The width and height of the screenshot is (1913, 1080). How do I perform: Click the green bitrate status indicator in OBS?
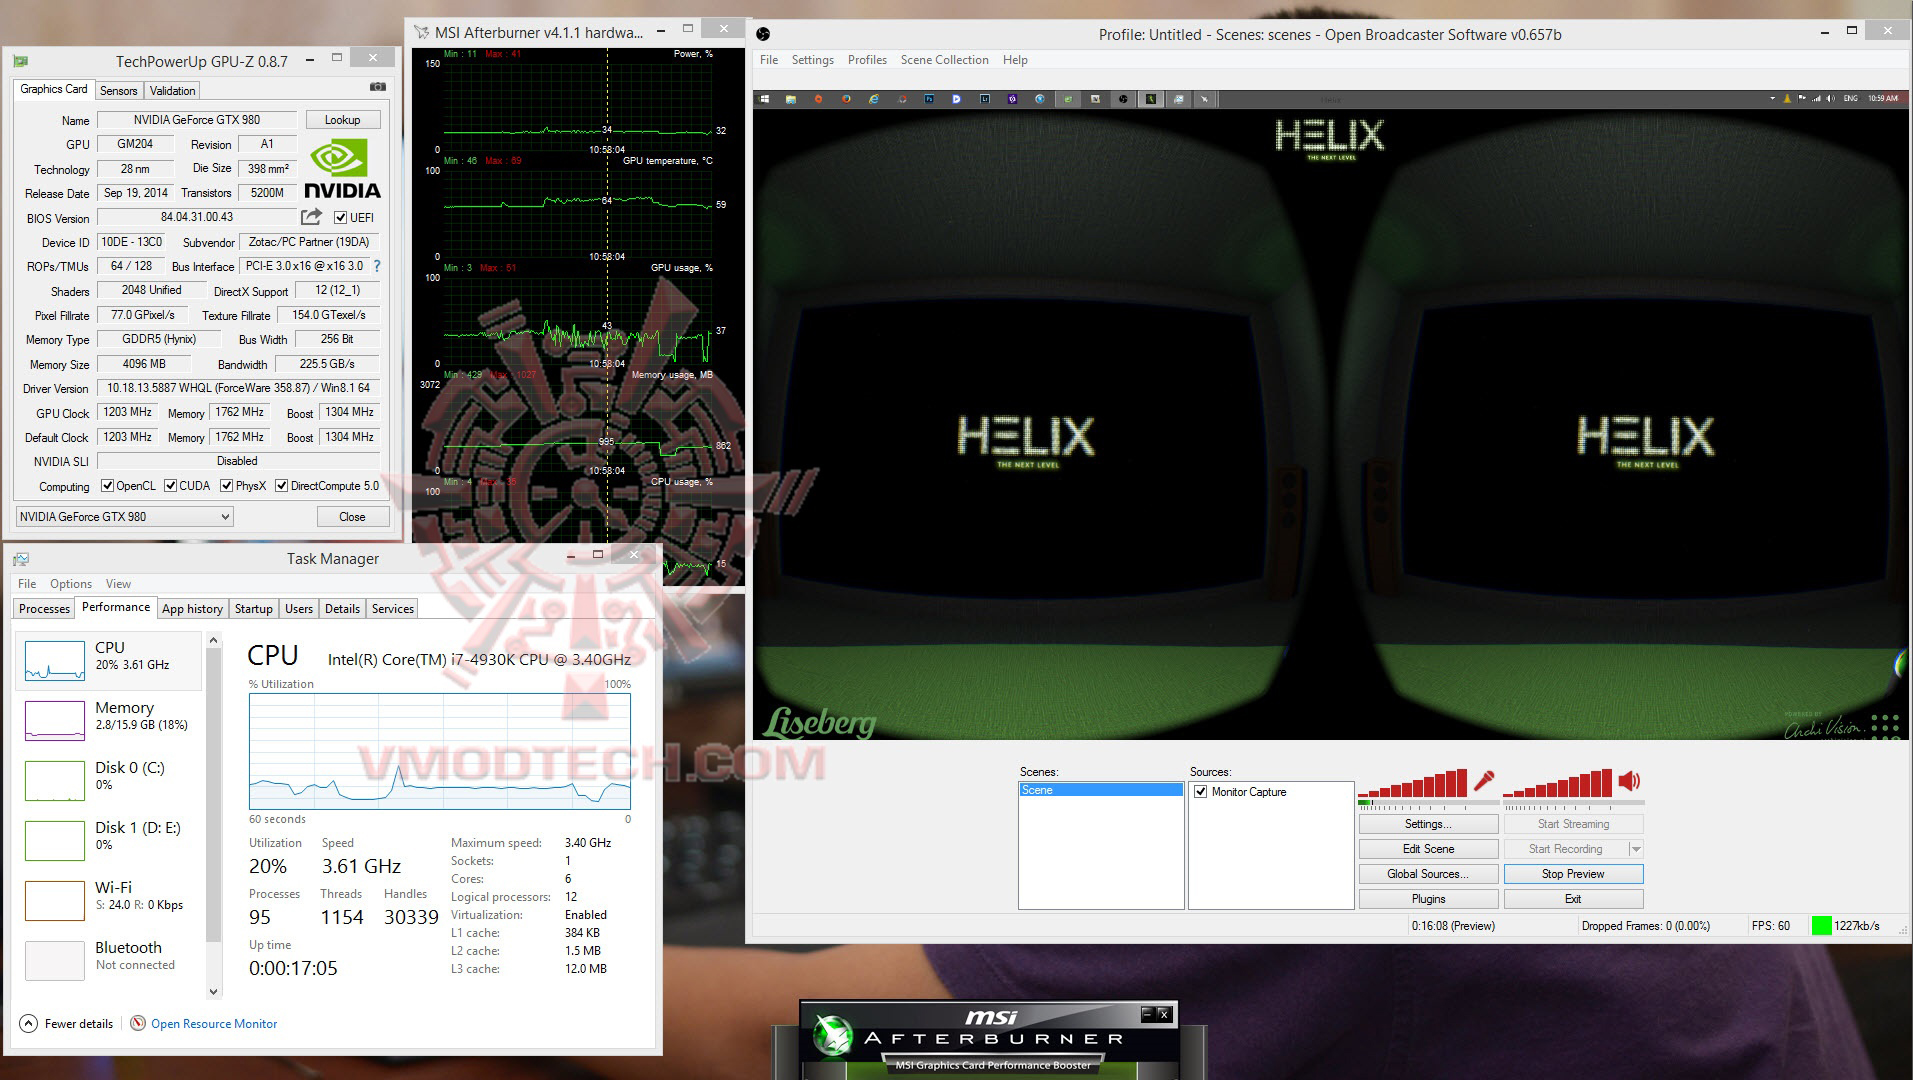point(1821,926)
